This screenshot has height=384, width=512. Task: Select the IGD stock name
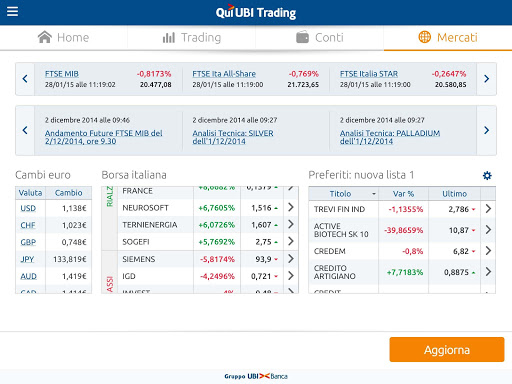[129, 276]
